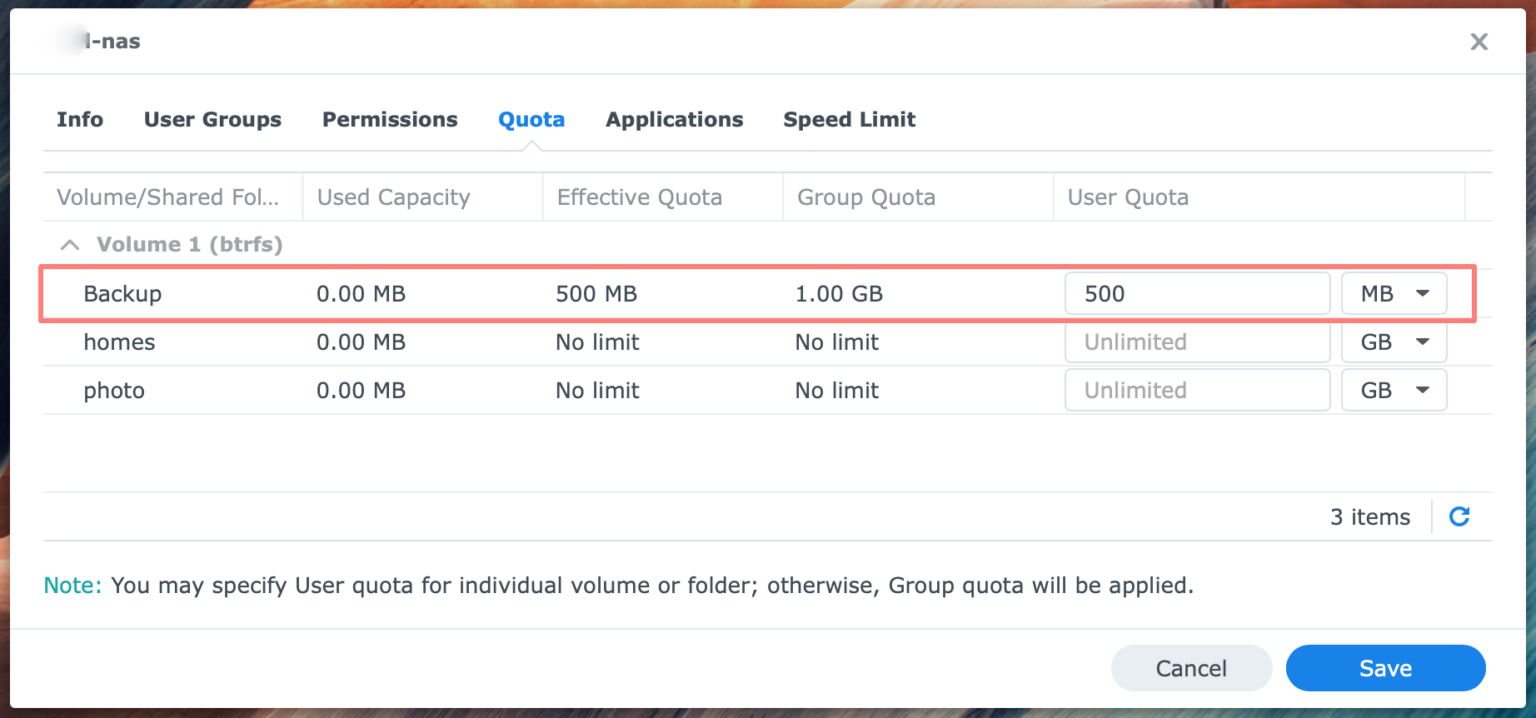
Task: Switch to the Permissions tab
Action: (389, 119)
